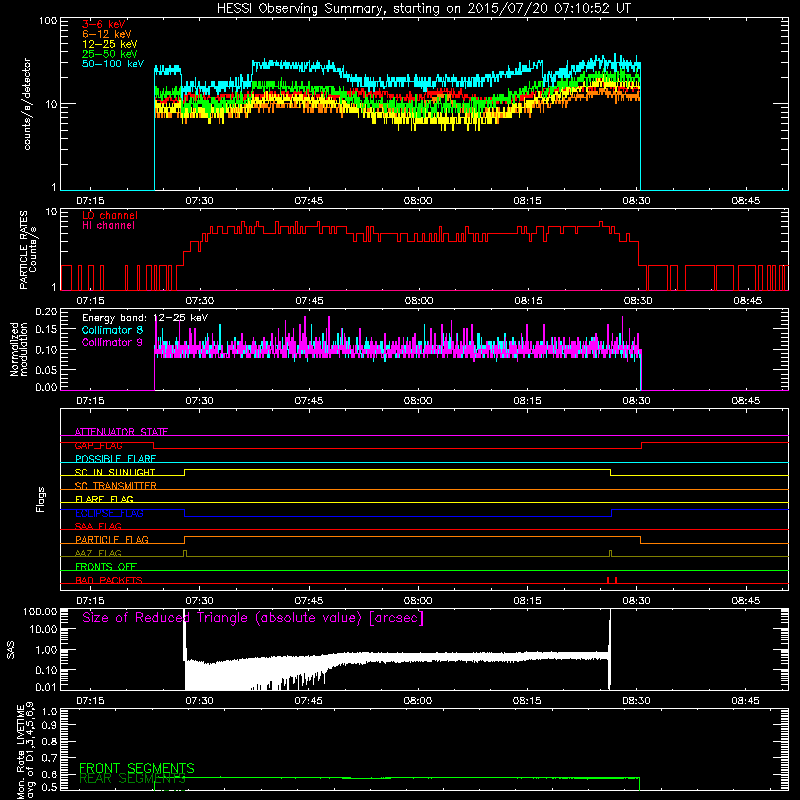This screenshot has height=800, width=800.
Task: Click the LO channel legend label
Action: click(x=110, y=215)
